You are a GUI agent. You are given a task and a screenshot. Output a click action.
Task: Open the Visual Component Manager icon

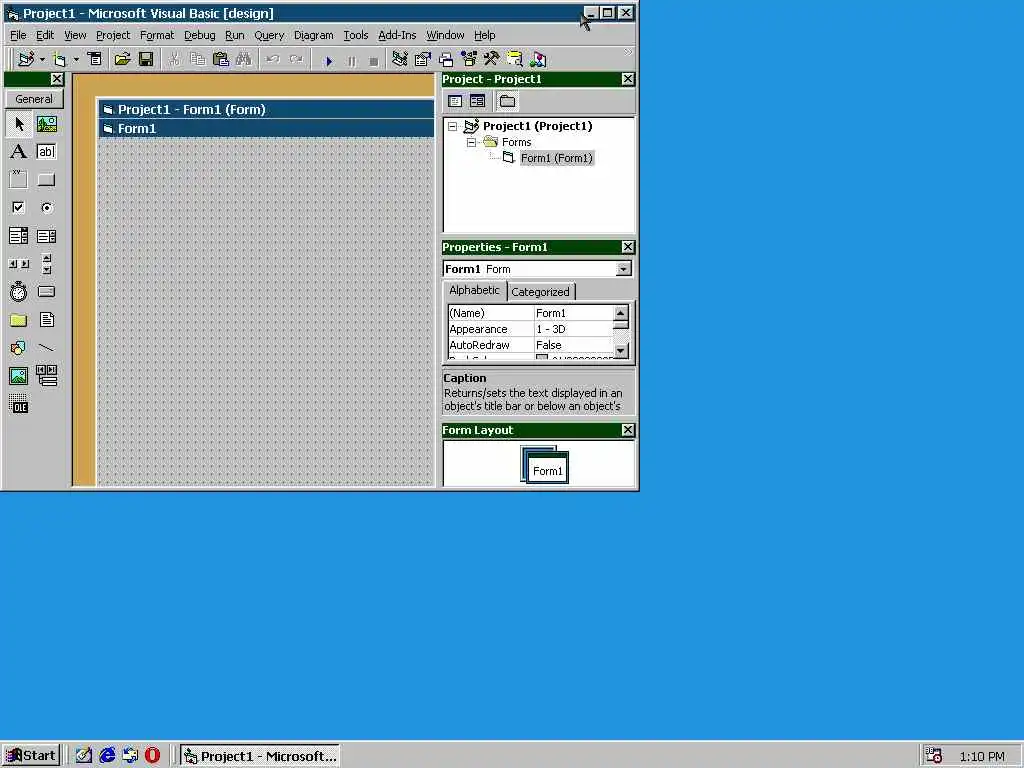[538, 59]
